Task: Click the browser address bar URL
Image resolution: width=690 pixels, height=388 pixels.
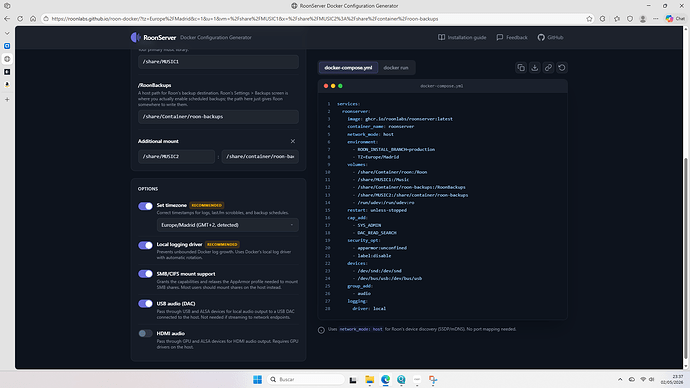Action: [245, 19]
